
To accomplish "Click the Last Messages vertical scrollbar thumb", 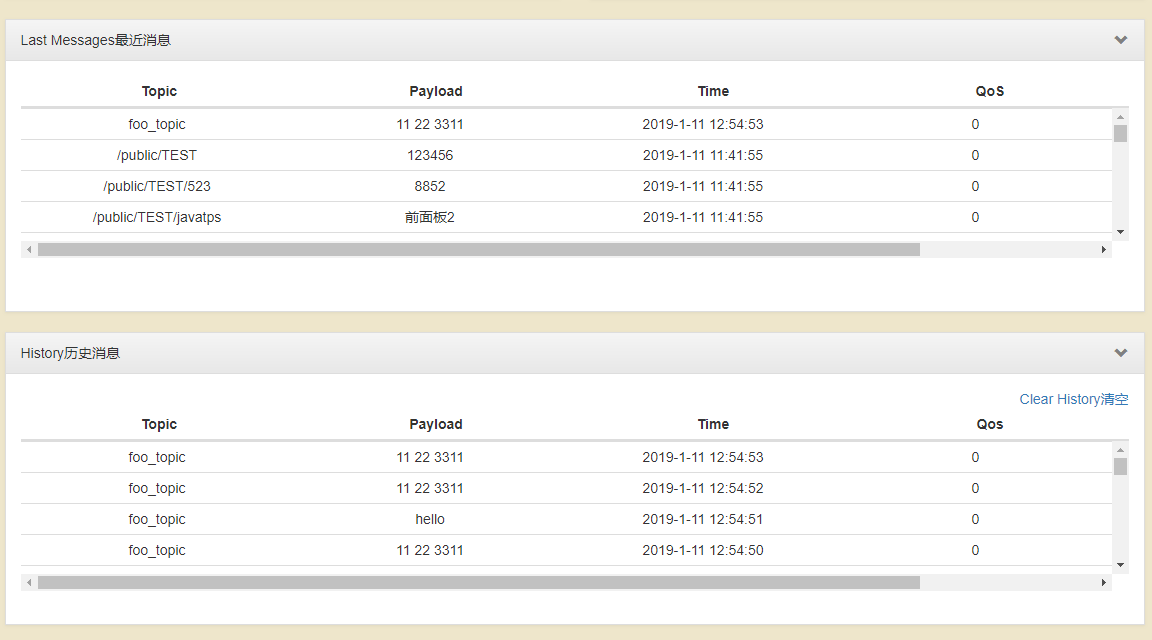I will pos(1120,134).
